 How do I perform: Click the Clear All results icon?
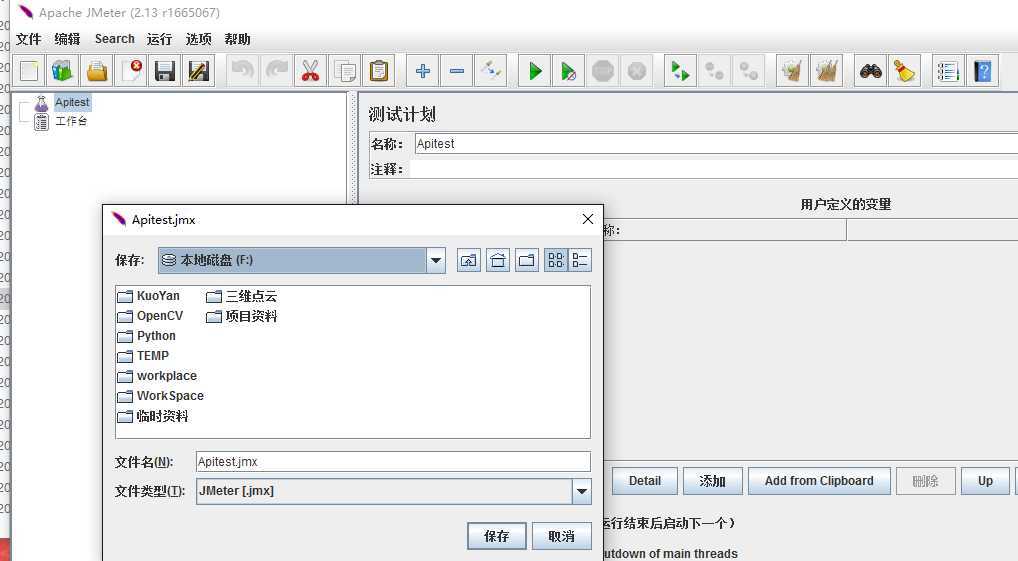826,71
